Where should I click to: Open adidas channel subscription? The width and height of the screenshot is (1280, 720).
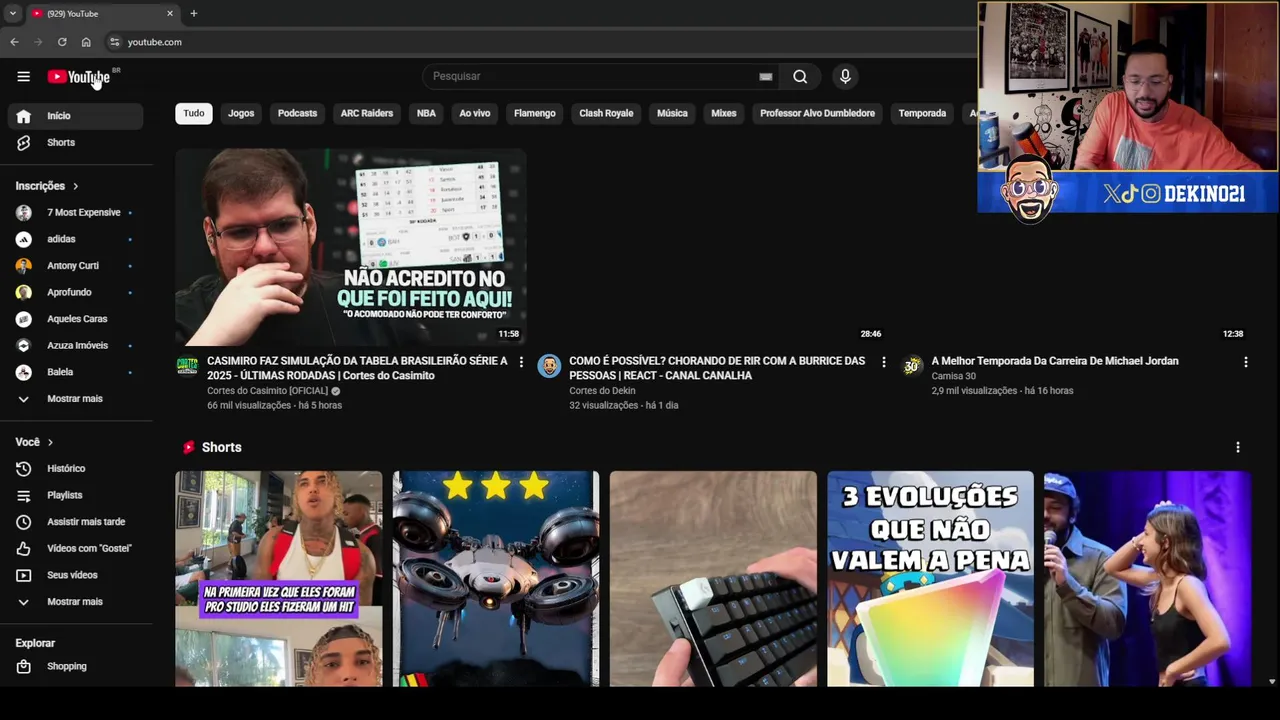(x=75, y=239)
